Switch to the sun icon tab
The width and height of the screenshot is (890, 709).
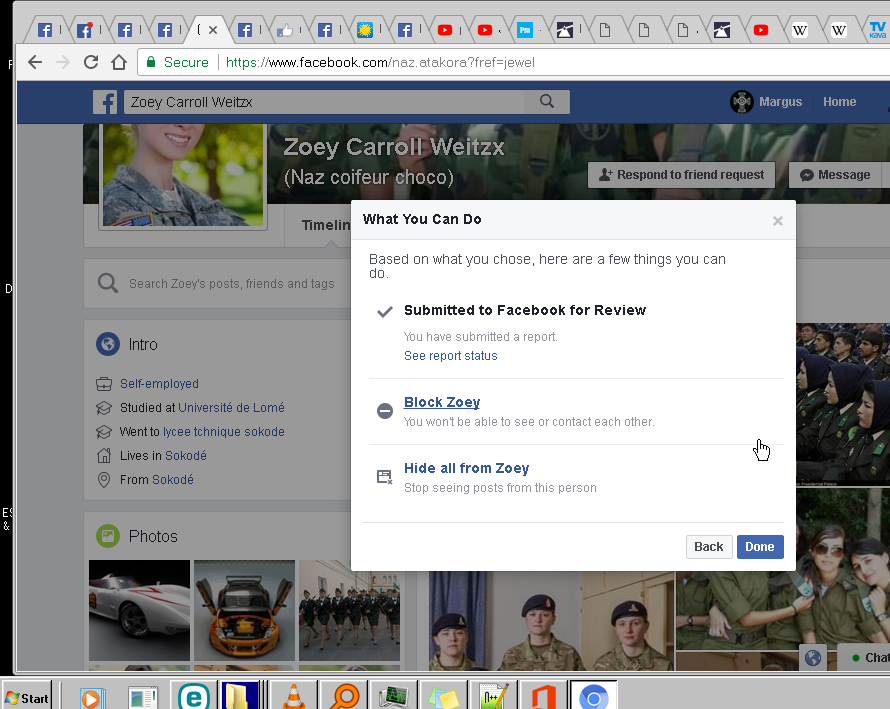tap(364, 30)
